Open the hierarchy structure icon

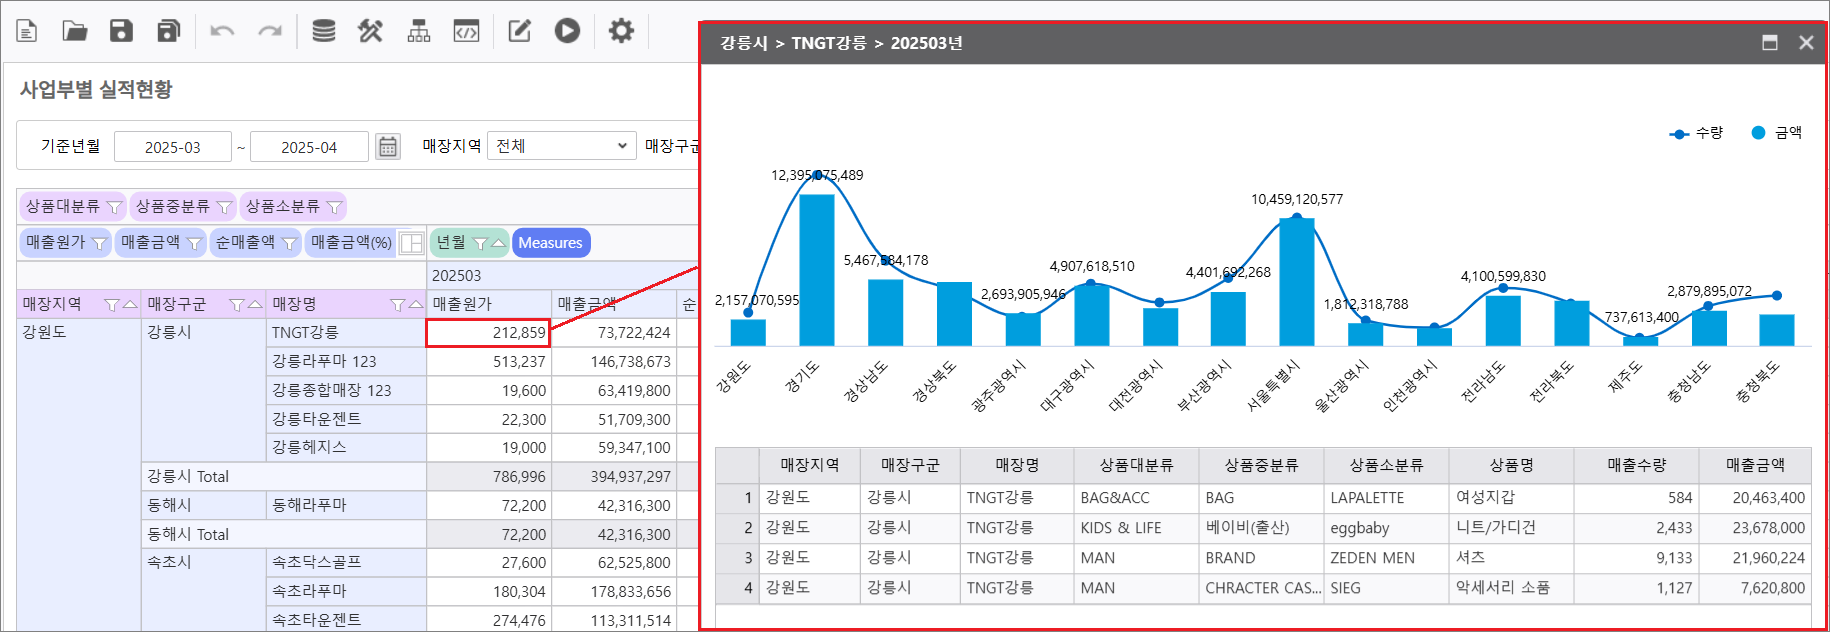[419, 31]
